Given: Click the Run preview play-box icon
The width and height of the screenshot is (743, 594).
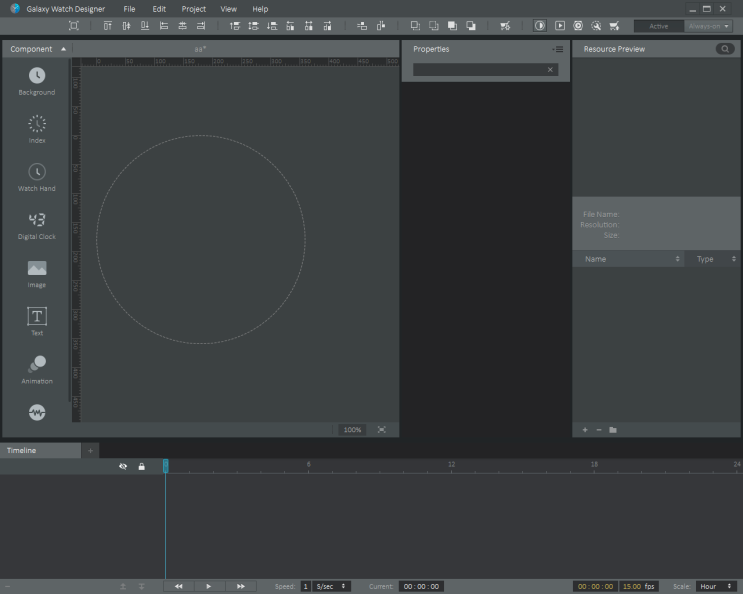Looking at the screenshot, I should [560, 26].
